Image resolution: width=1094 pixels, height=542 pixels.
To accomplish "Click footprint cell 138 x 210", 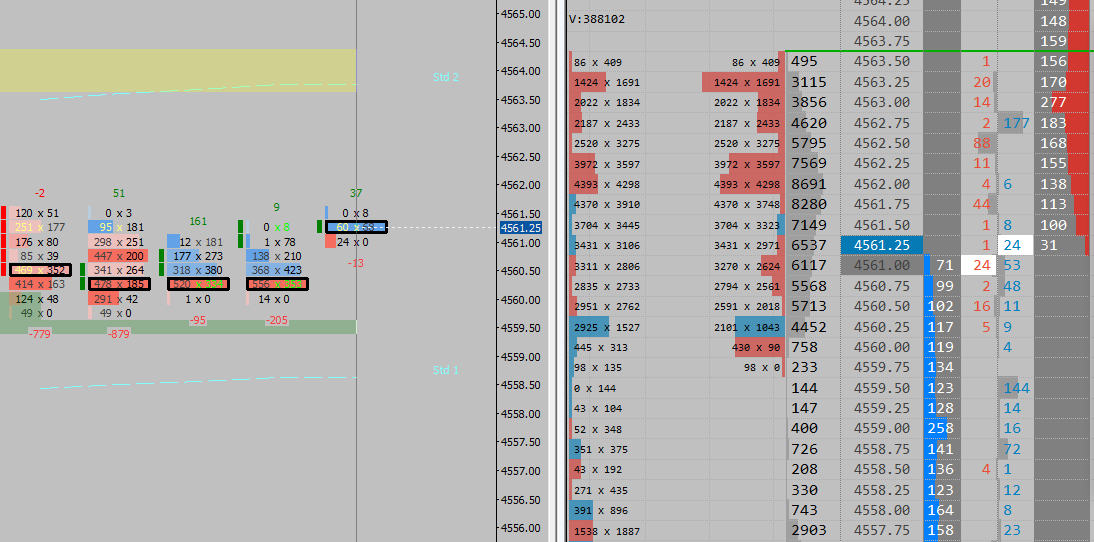I will [x=276, y=256].
